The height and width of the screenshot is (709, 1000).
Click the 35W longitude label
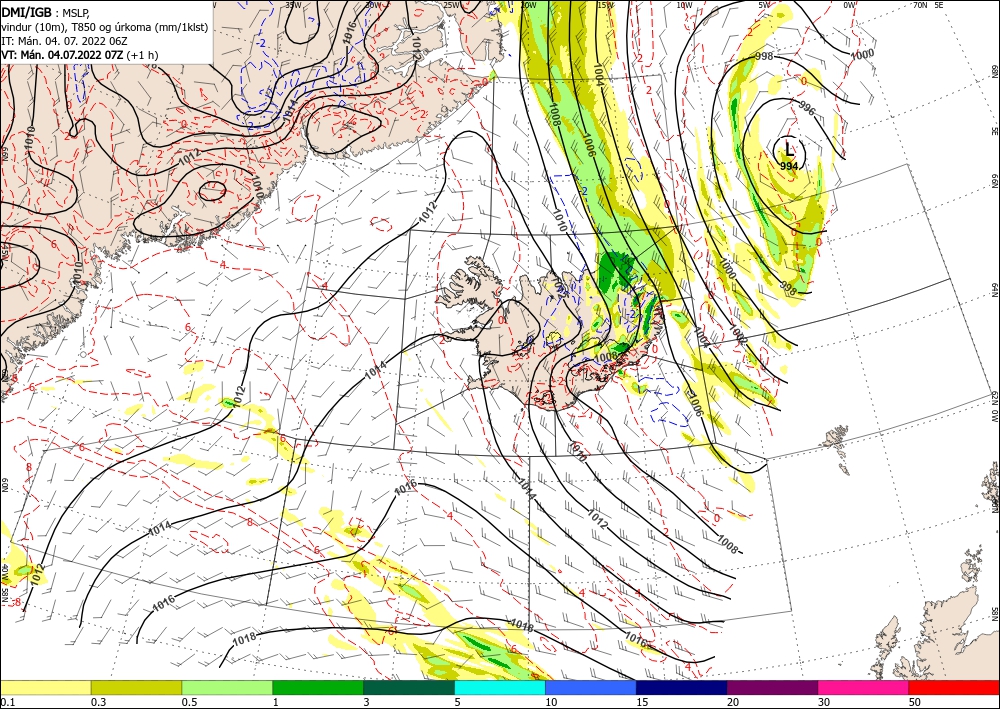[293, 4]
